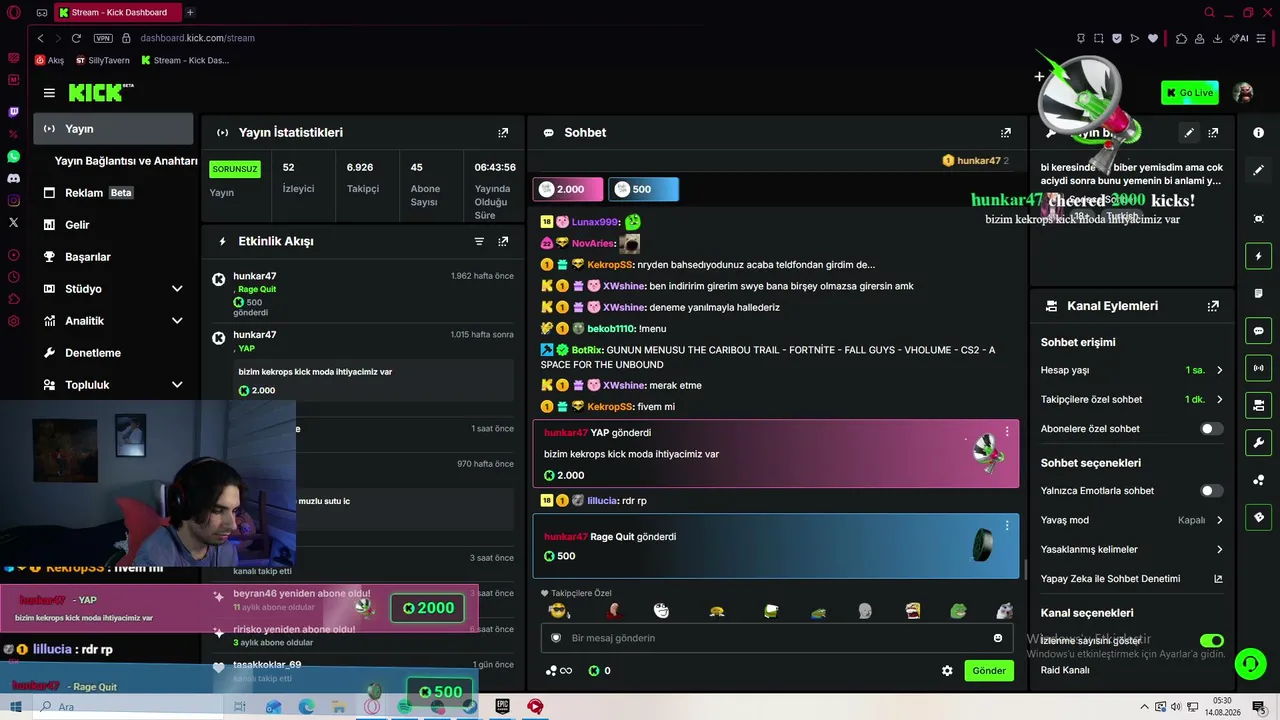Open Discord from the Opera sidebar

pos(13,178)
